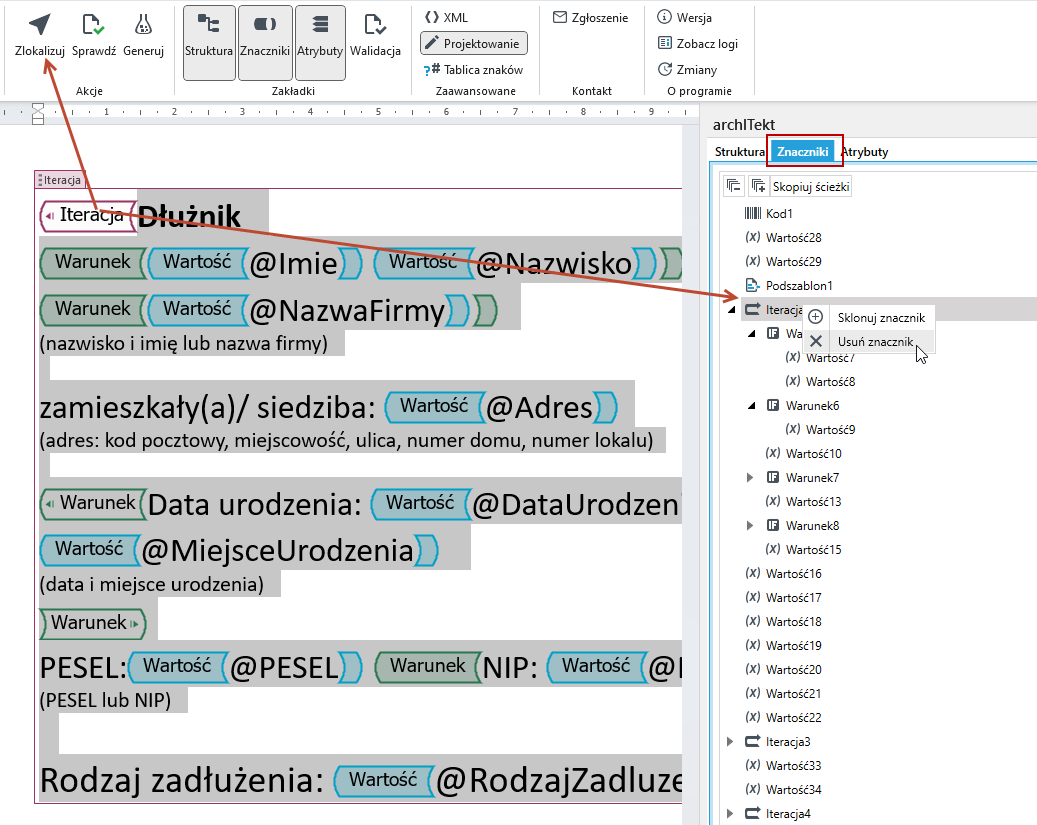Select the Kod1 barcode marker
The image size is (1037, 825).
[x=768, y=214]
